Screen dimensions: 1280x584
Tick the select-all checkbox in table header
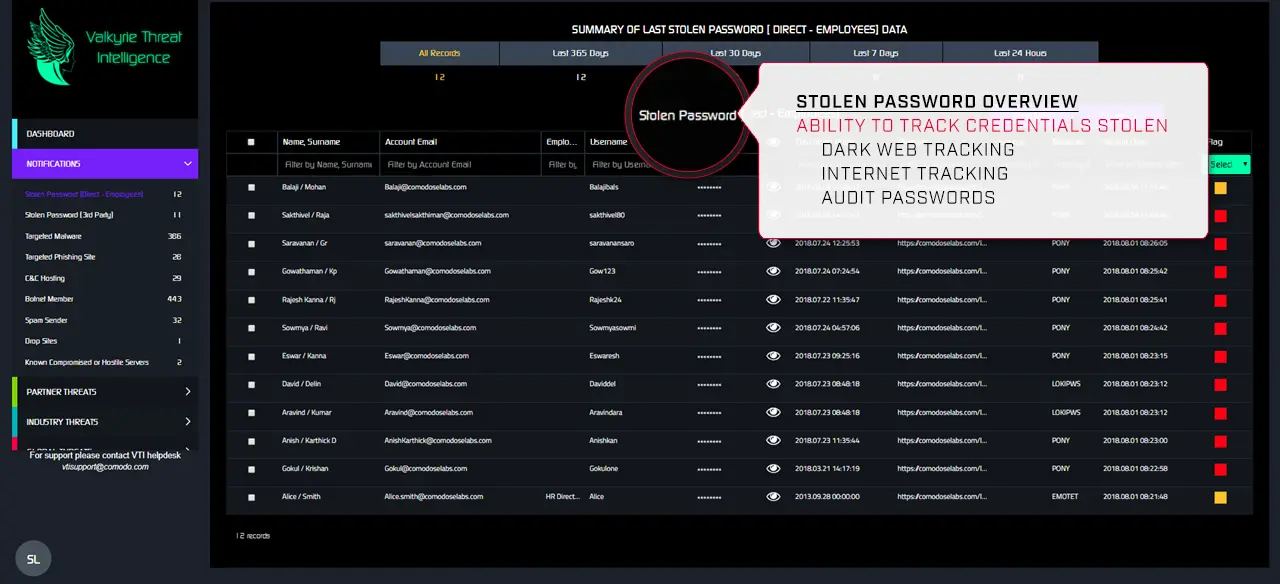coord(251,142)
